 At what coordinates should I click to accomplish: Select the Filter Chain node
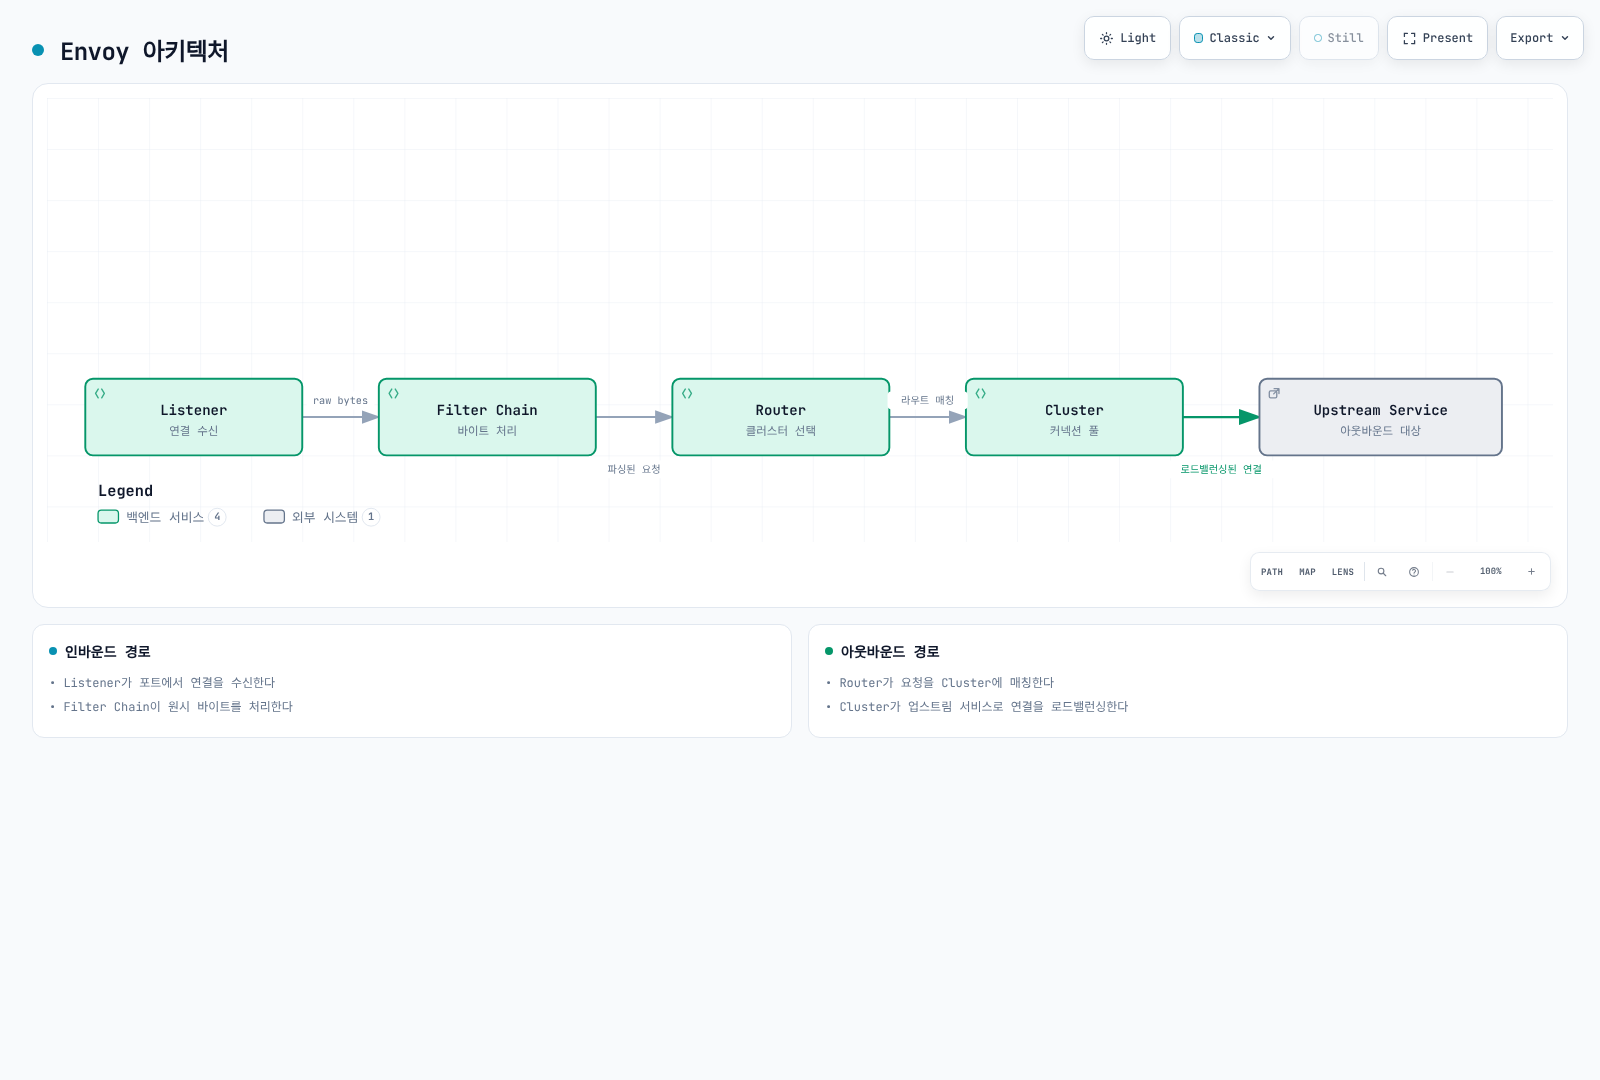point(487,417)
